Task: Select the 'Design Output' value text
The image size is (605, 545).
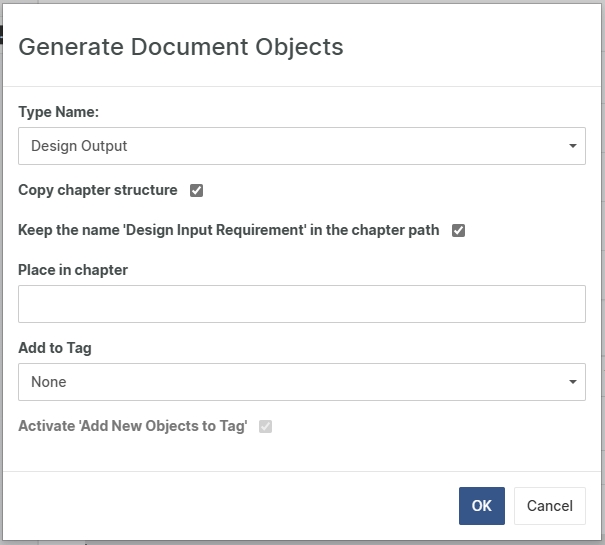Action: point(80,146)
